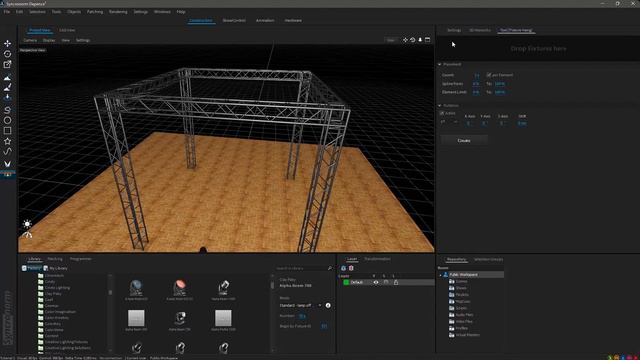Screen dimensions: 640x360
Task: Open the 3D Hierarchy tab
Action: pyautogui.click(x=480, y=30)
